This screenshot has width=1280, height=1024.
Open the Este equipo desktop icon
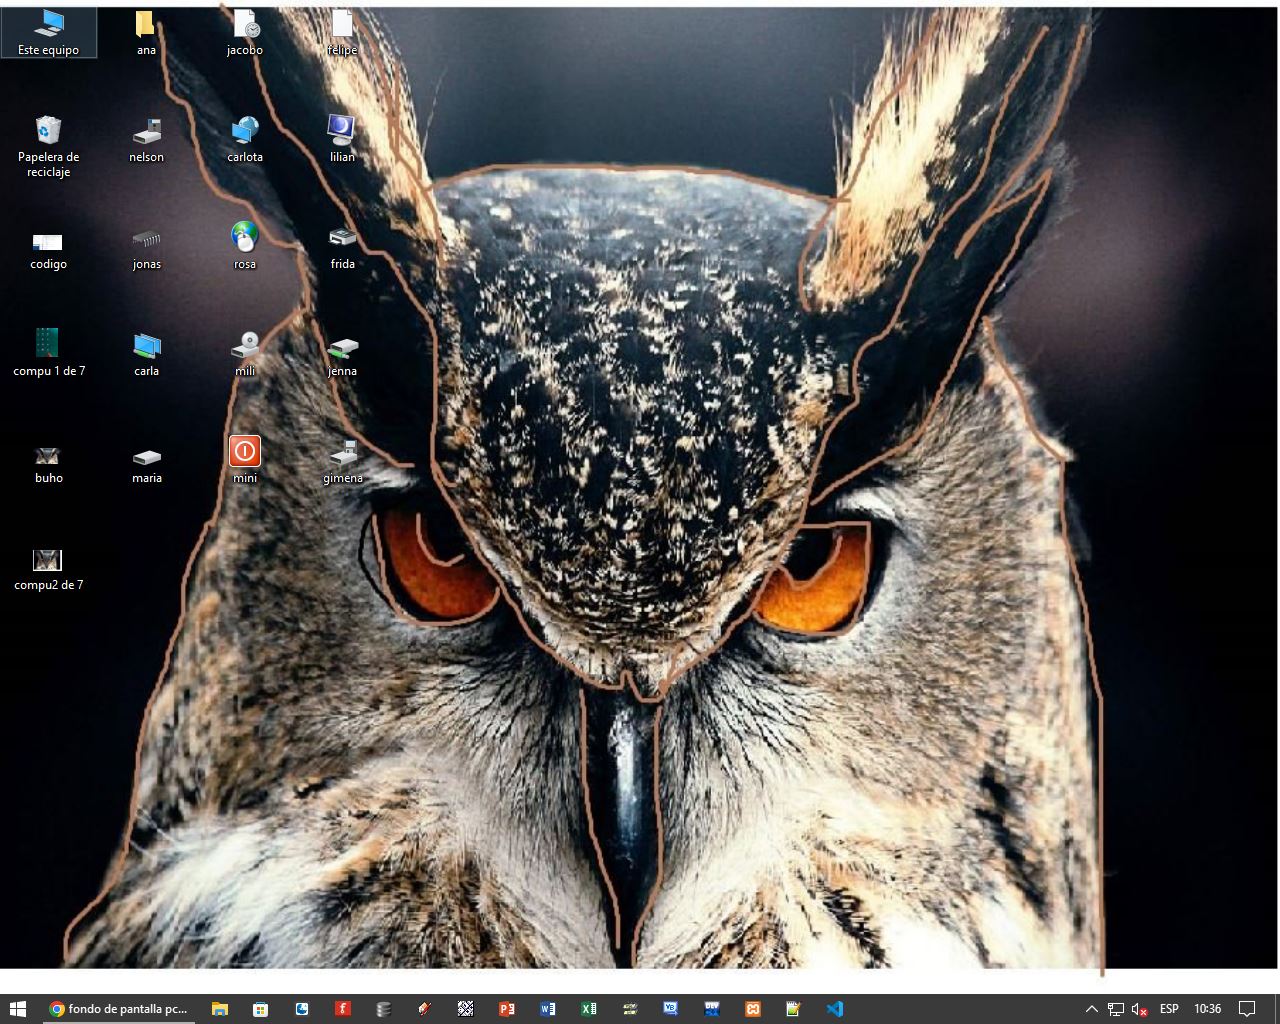pyautogui.click(x=48, y=31)
